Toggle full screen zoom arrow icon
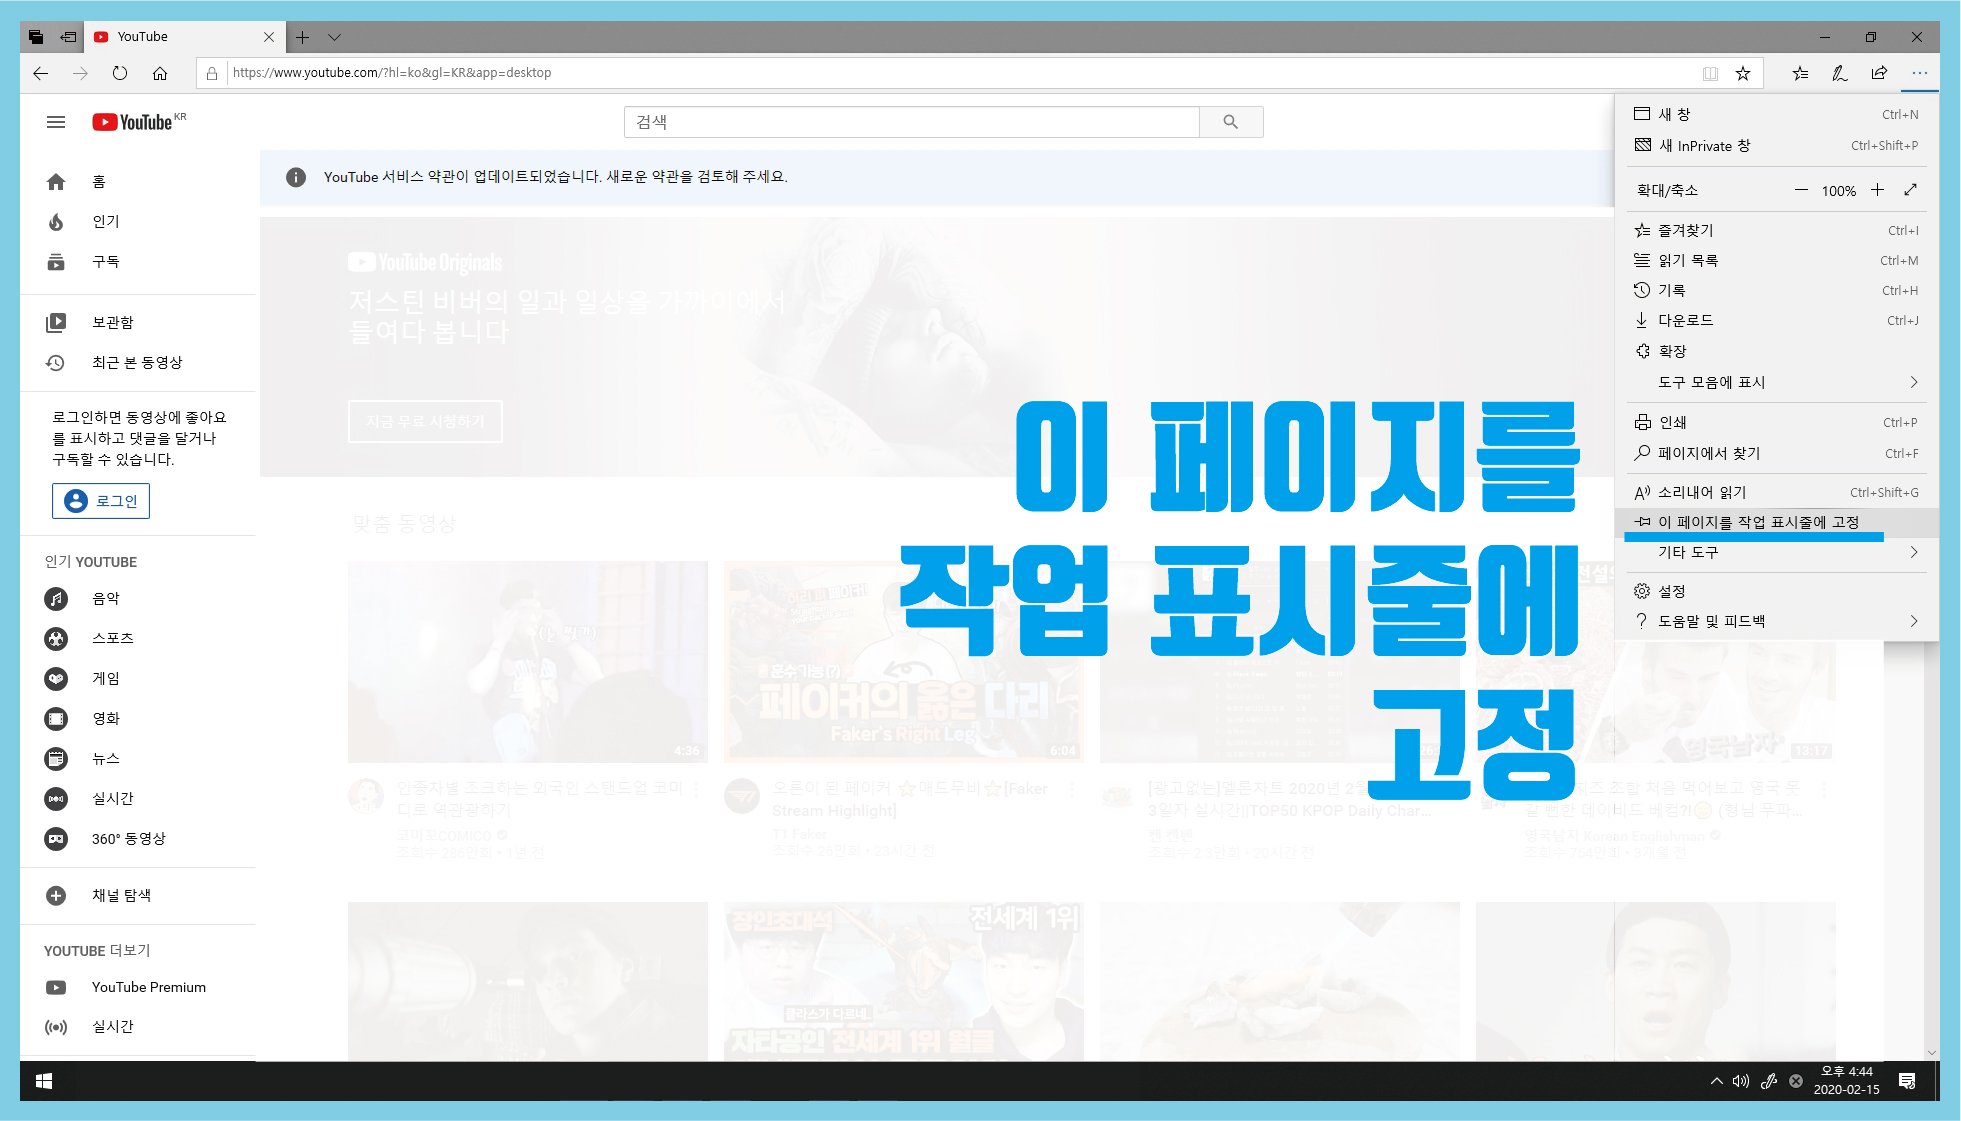1961x1121 pixels. [1910, 190]
